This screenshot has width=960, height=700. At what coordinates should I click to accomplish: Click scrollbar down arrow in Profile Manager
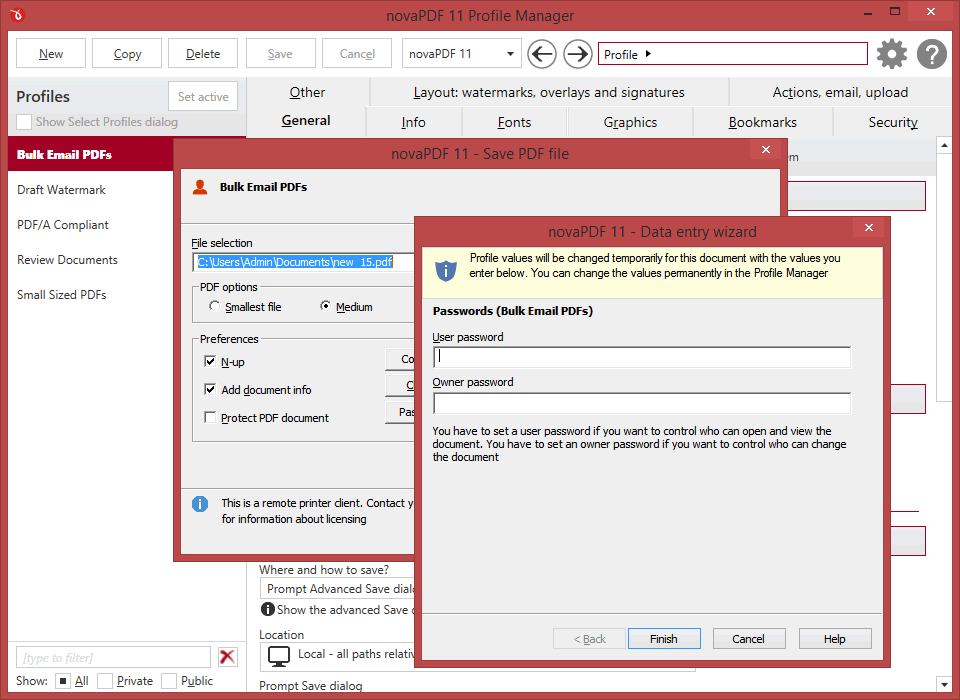coord(944,684)
